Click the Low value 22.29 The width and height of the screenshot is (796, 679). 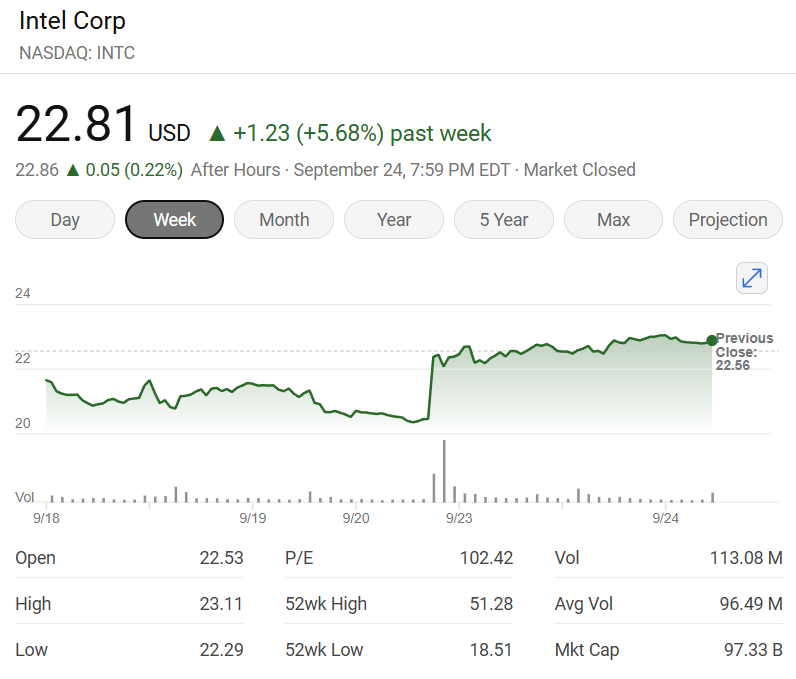[221, 650]
